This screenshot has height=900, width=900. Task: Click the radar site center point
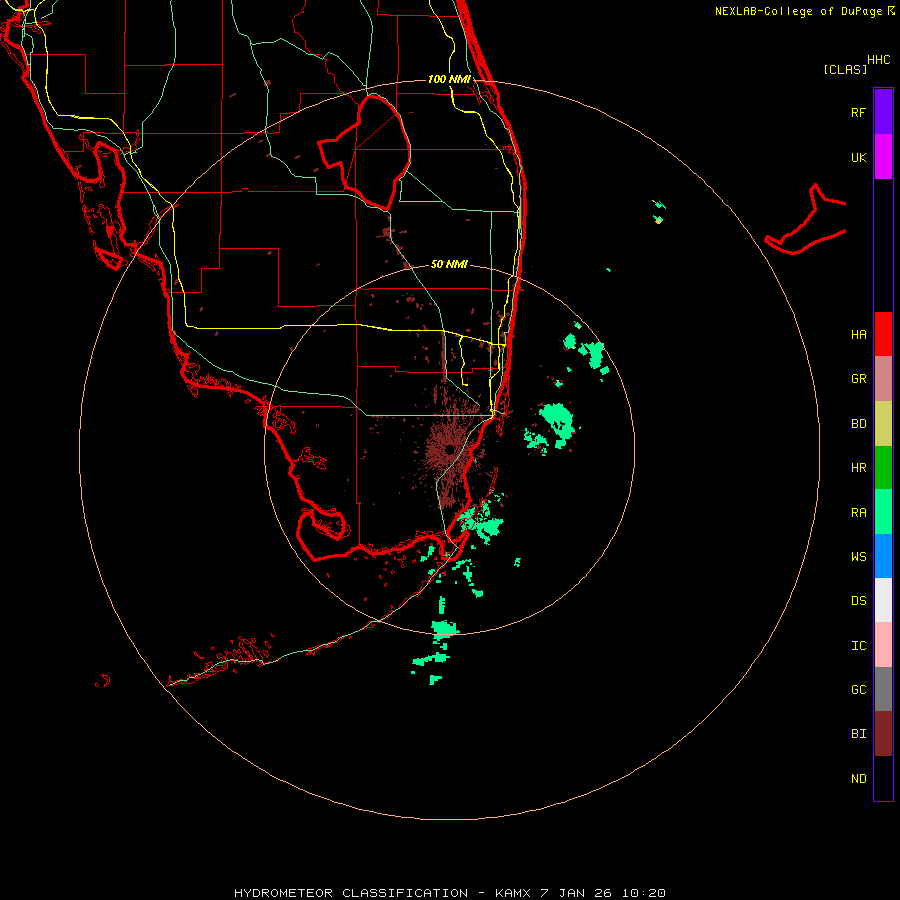(x=449, y=449)
